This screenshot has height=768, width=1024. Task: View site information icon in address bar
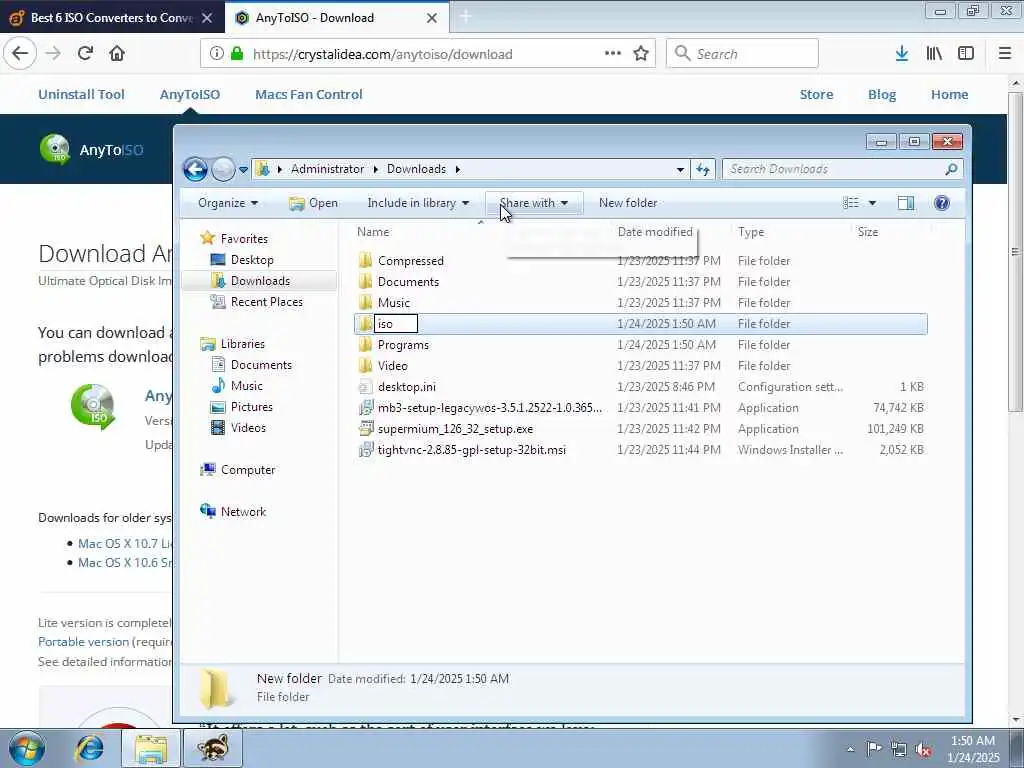coord(216,54)
